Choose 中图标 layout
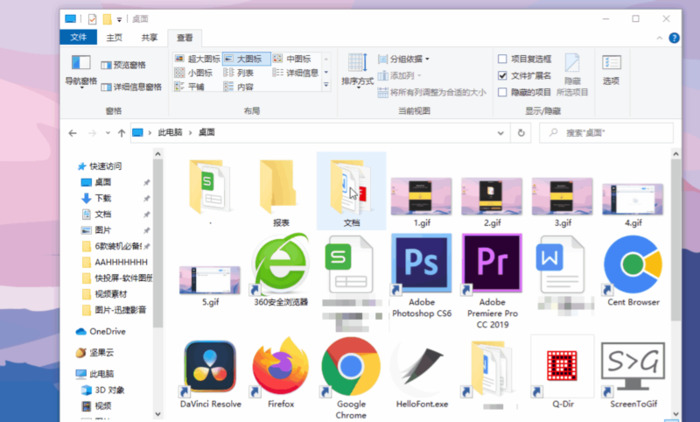 coord(292,58)
